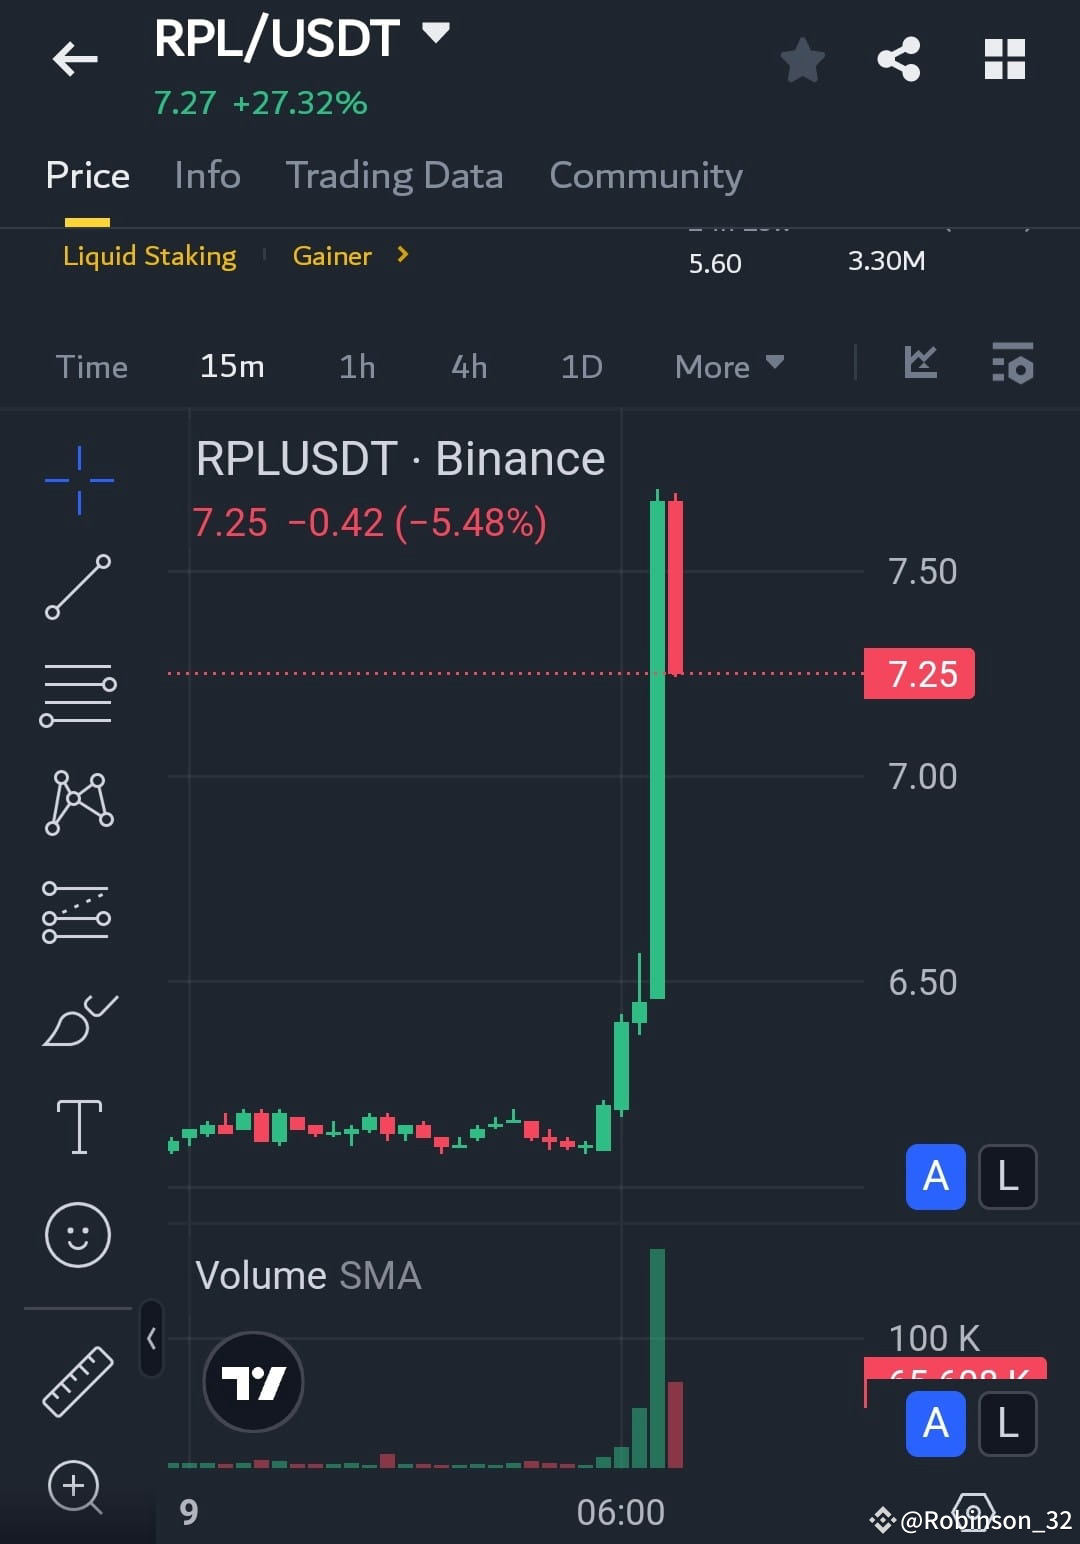Switch to the Trading Data tab
The width and height of the screenshot is (1080, 1544).
tap(394, 175)
